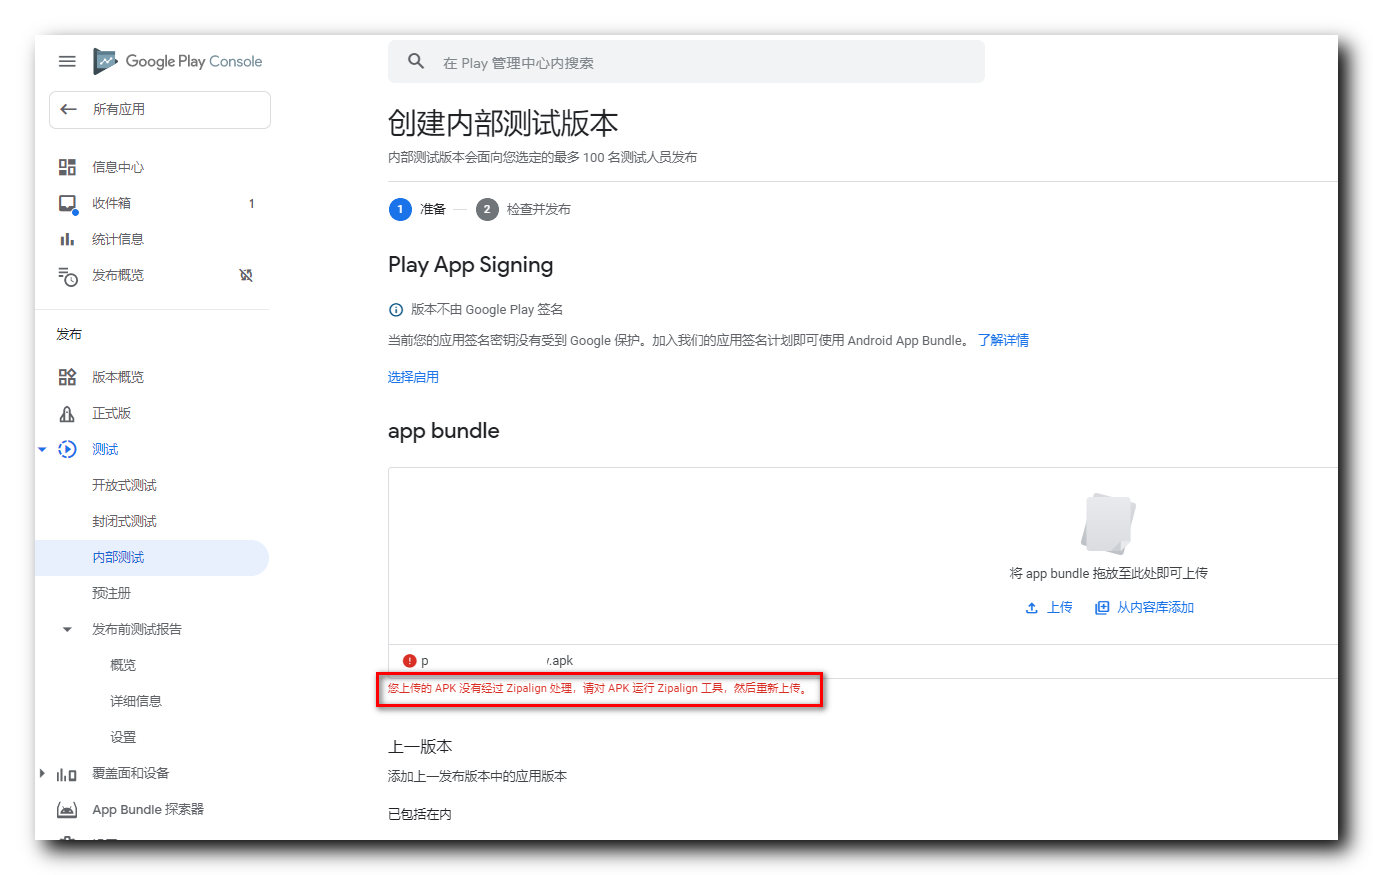Click the inbox count badge 1
Viewport: 1373px width, 875px height.
(251, 204)
